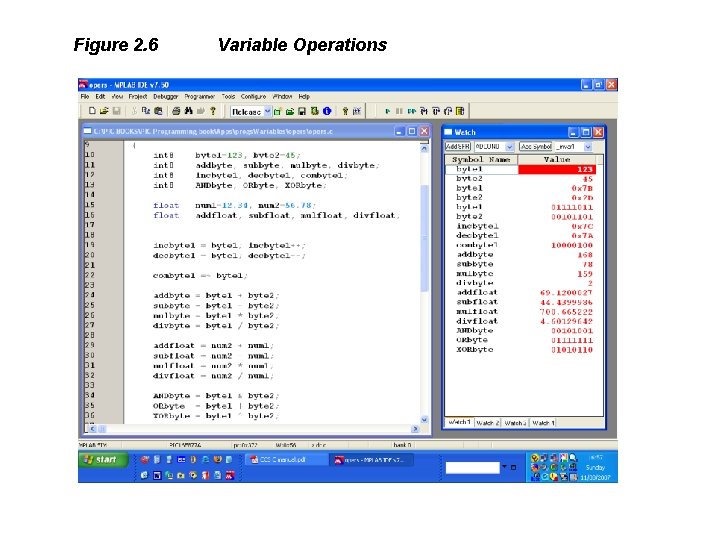Click the blue info circle icon

[327, 111]
